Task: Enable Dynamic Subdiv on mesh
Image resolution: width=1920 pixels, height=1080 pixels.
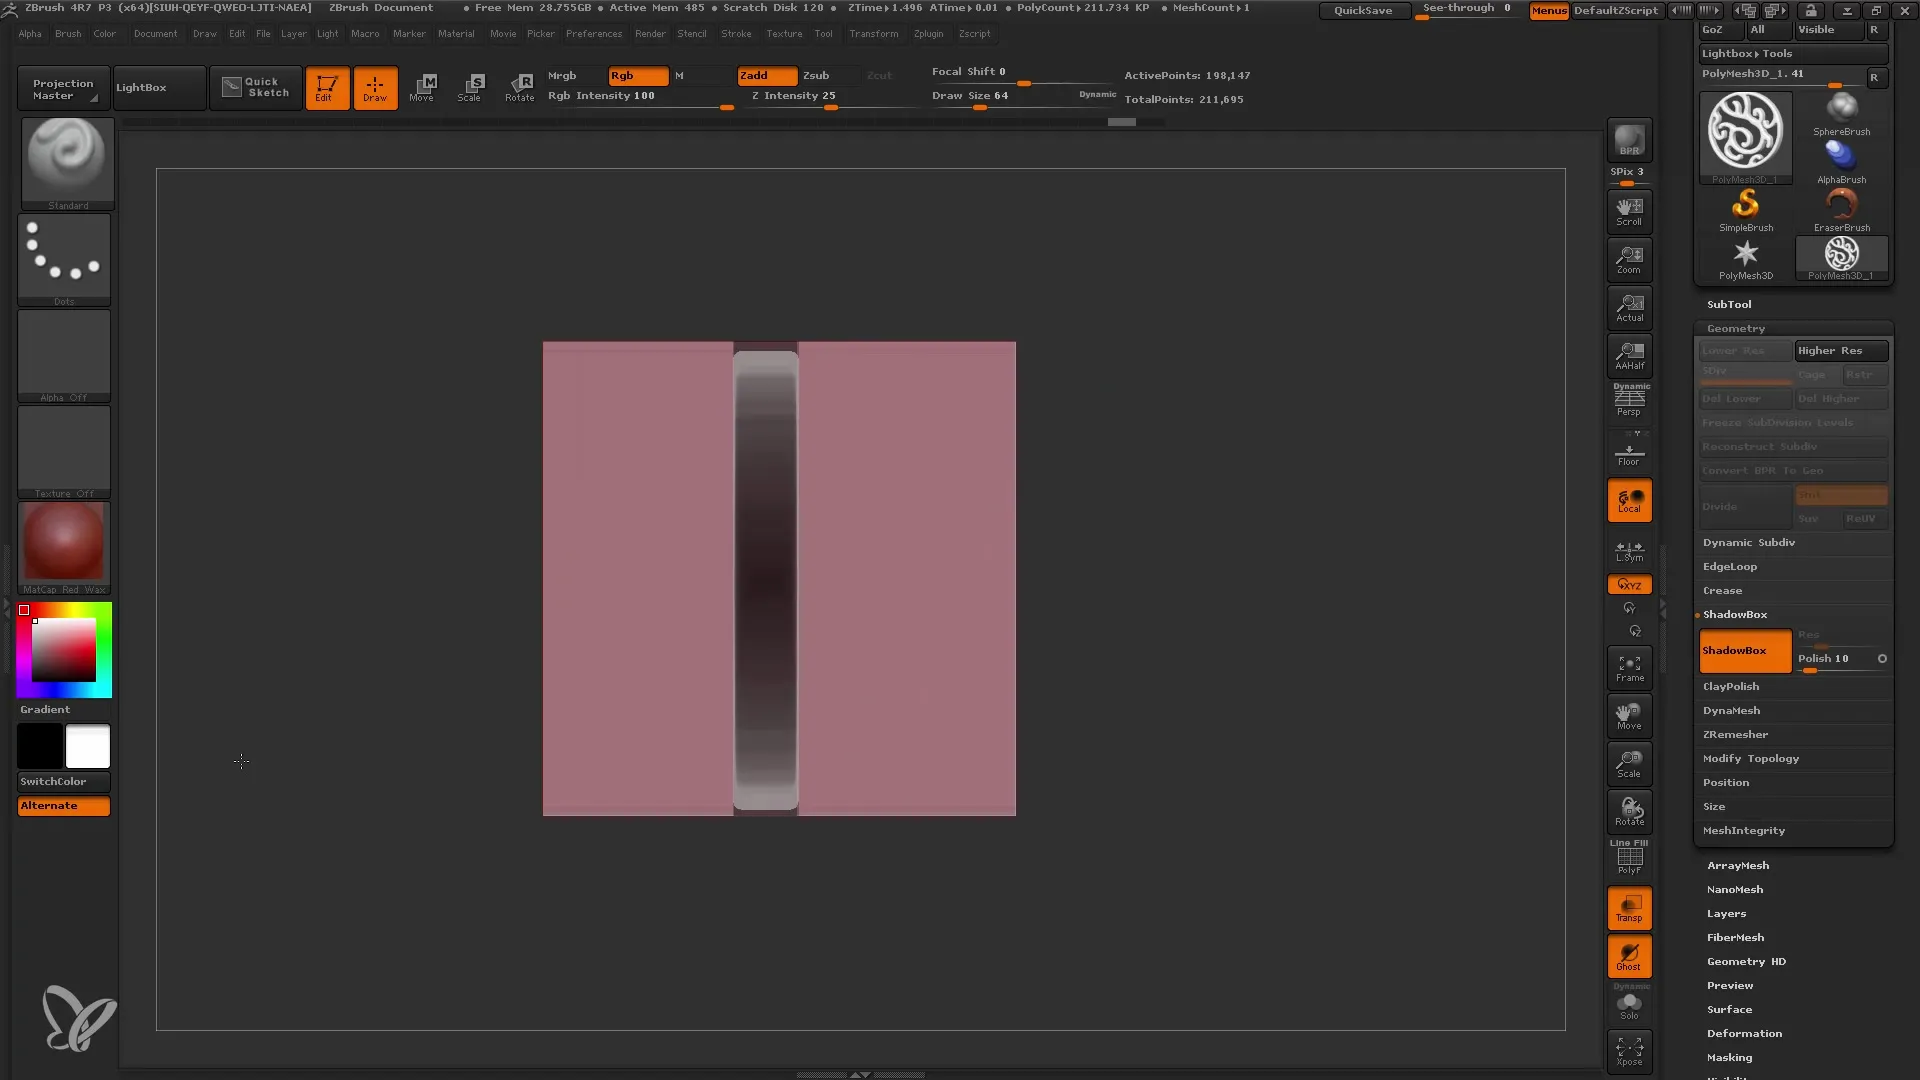Action: point(1749,542)
